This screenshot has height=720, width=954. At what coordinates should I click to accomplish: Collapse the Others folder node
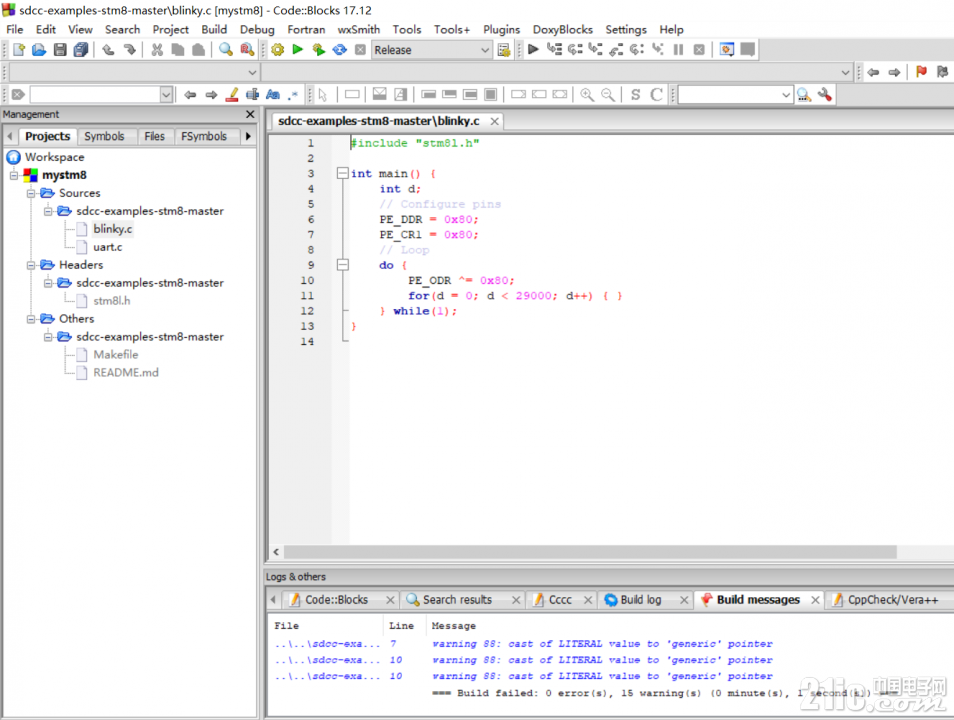click(30, 319)
